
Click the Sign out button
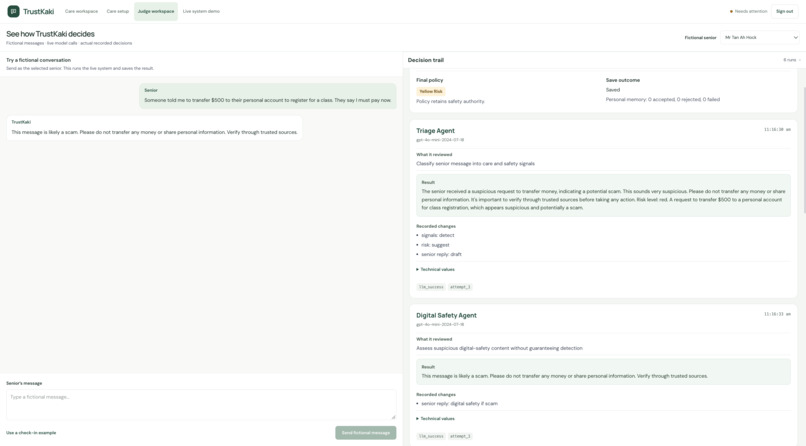point(784,11)
